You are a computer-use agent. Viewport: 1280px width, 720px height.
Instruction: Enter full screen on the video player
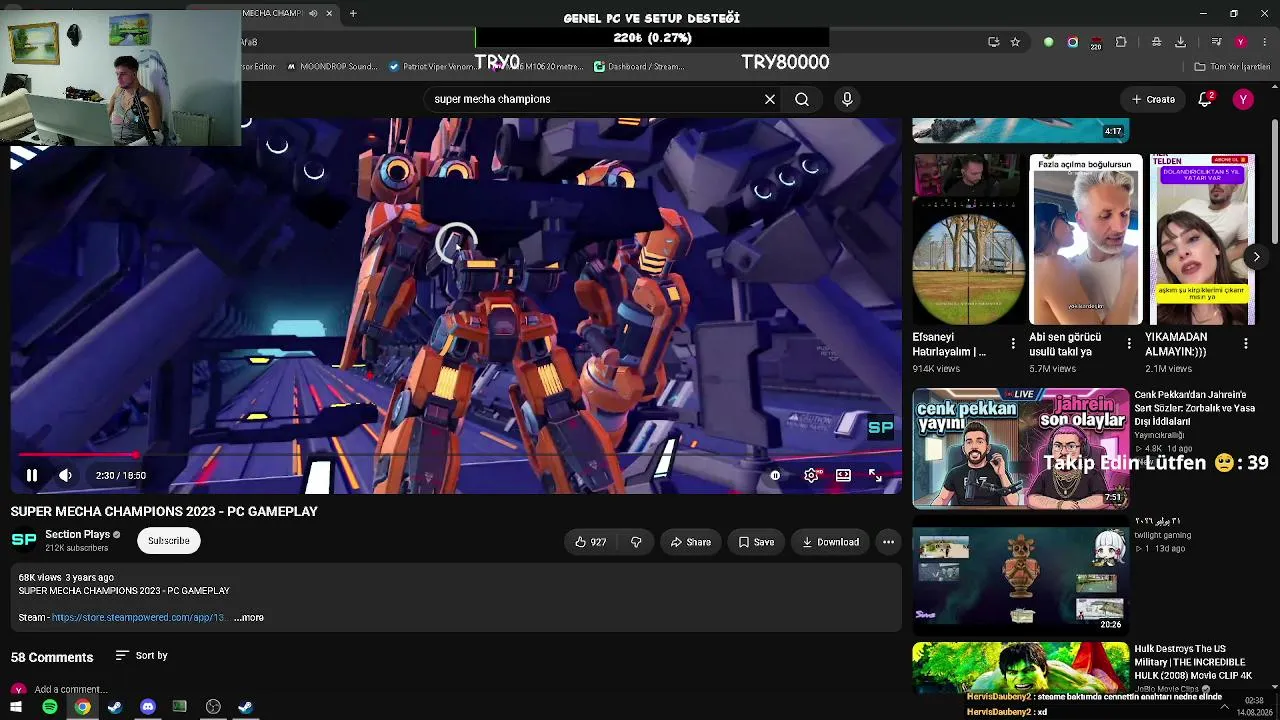pos(875,476)
